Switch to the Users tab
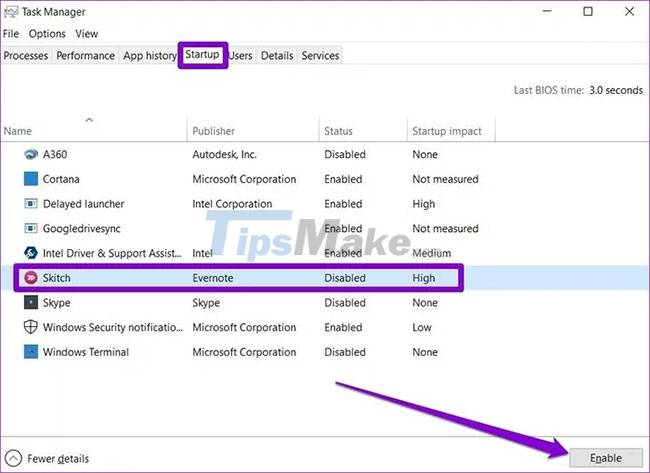The image size is (650, 473). click(241, 56)
